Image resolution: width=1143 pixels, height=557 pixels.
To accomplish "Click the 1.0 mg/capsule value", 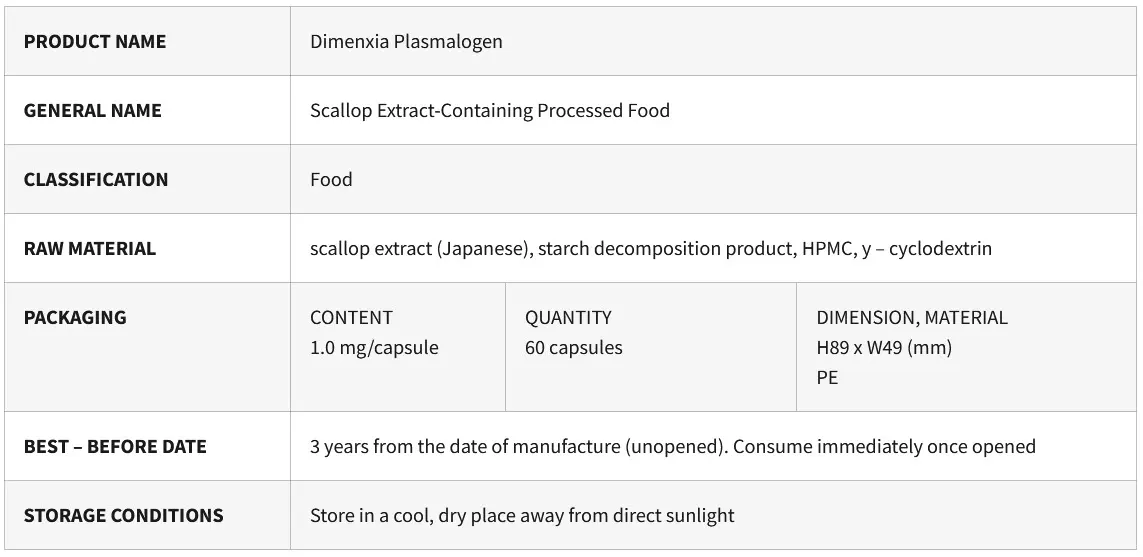I will tap(374, 347).
